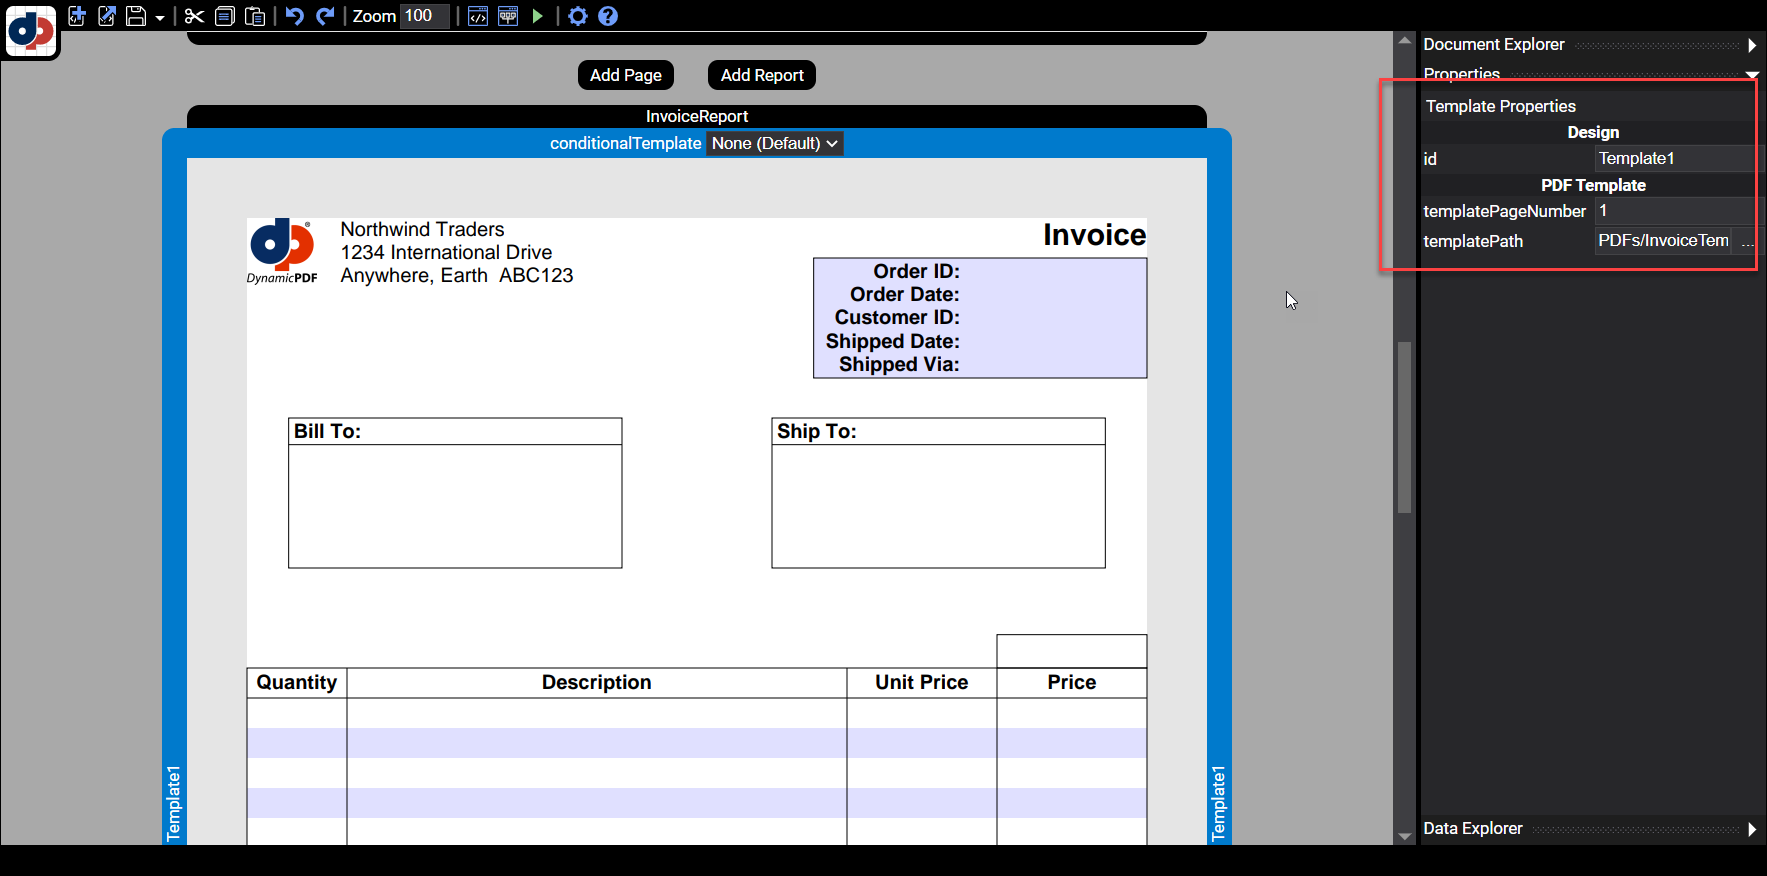Click the paste clipboard icon
The height and width of the screenshot is (876, 1767).
[255, 16]
